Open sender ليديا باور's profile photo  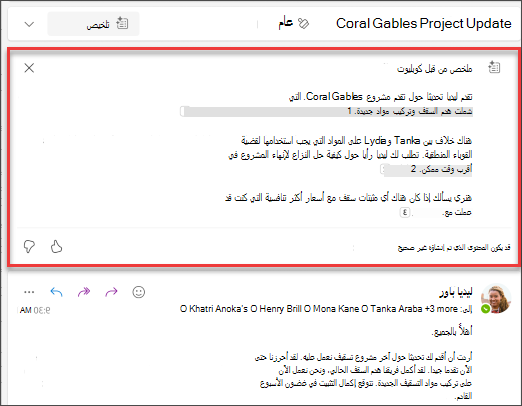496,298
